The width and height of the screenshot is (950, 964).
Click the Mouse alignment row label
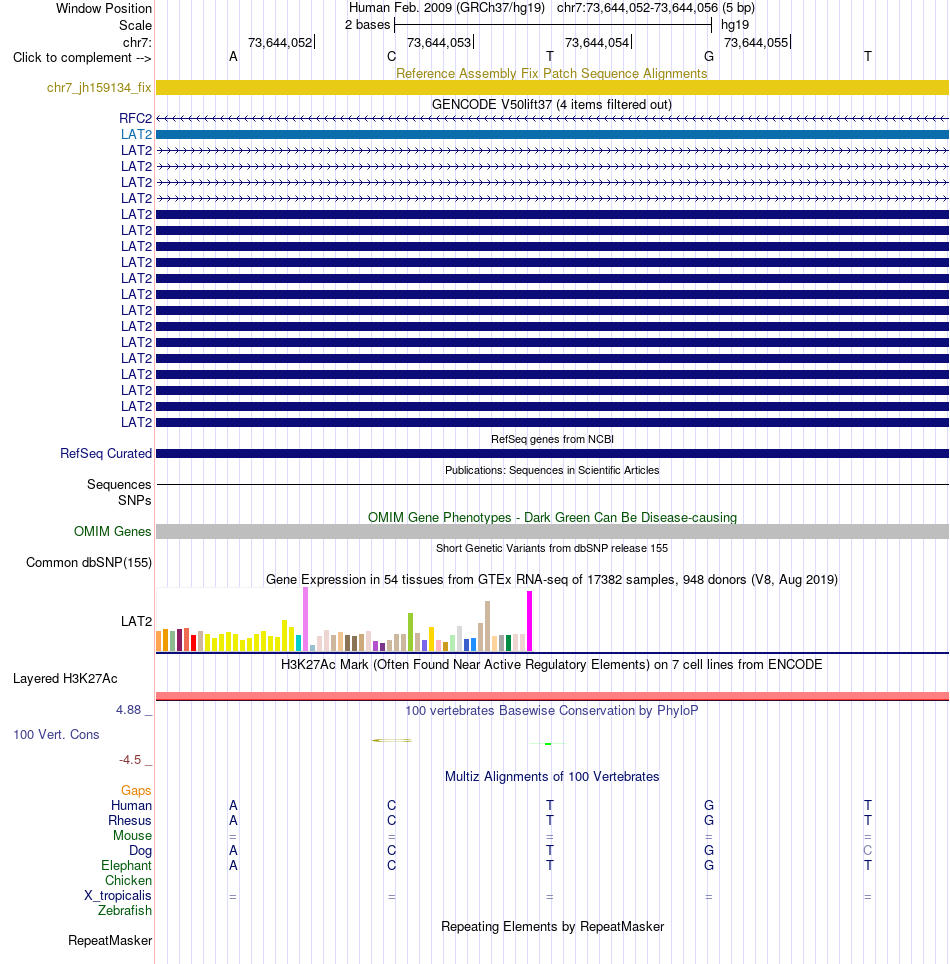pos(132,836)
